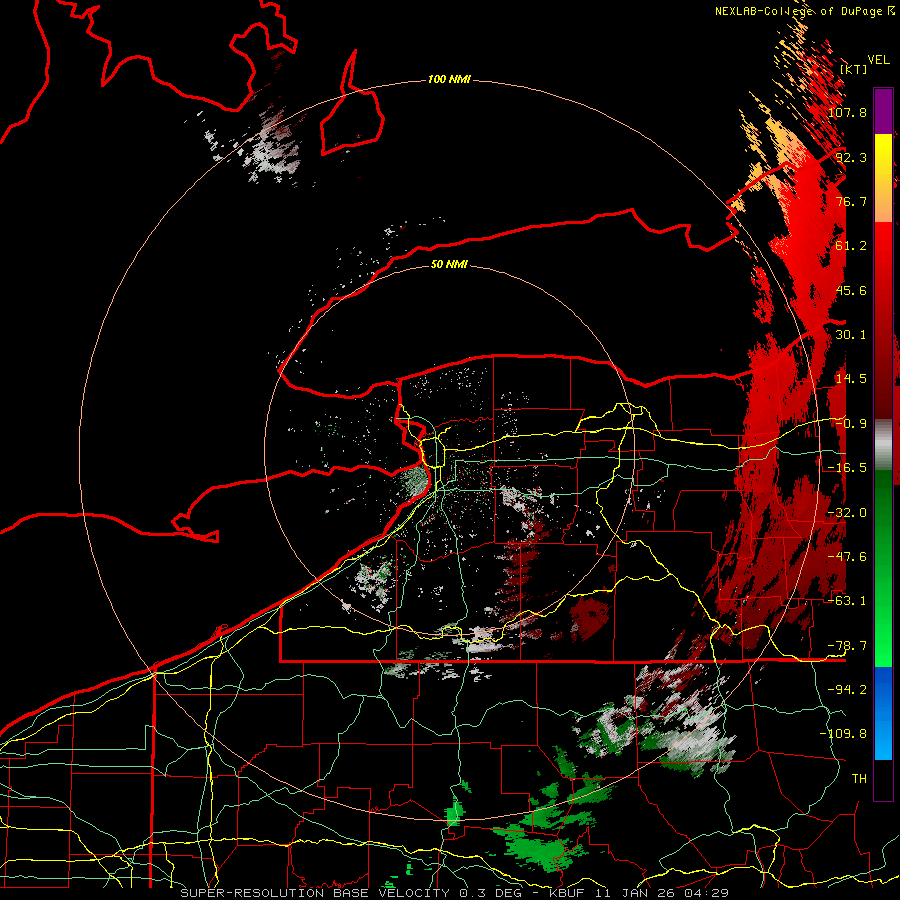The width and height of the screenshot is (900, 900).
Task: Select the 30.1 legend value
Action: tap(851, 335)
